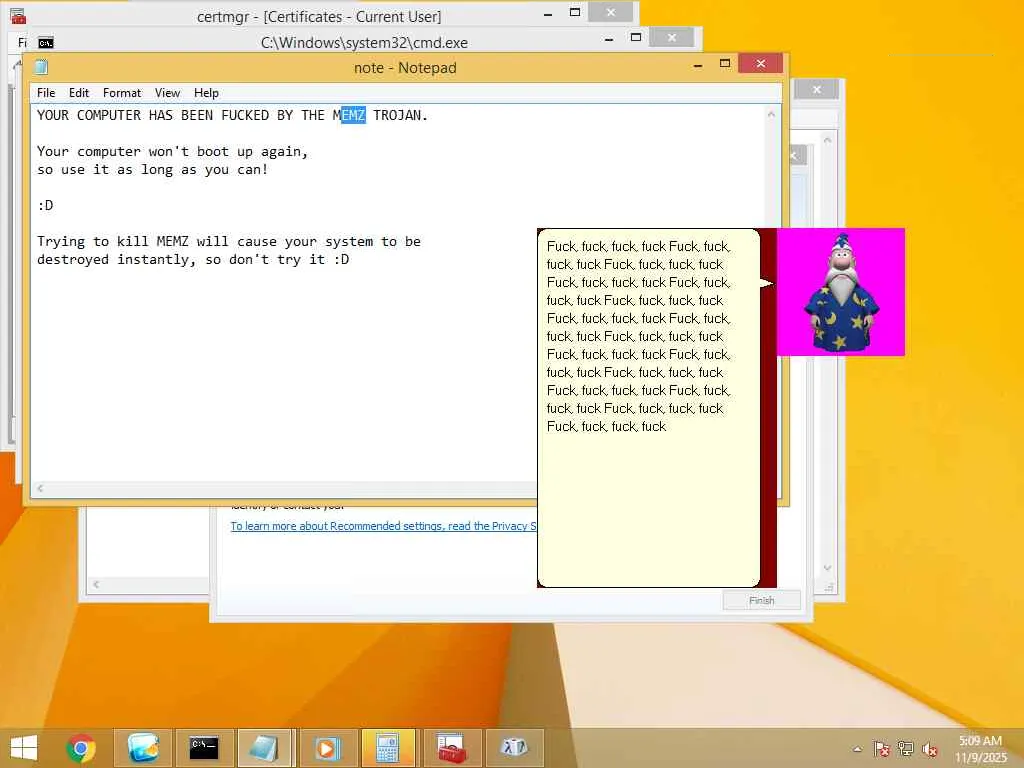
Task: Maximize the Notepad window
Action: (x=725, y=64)
